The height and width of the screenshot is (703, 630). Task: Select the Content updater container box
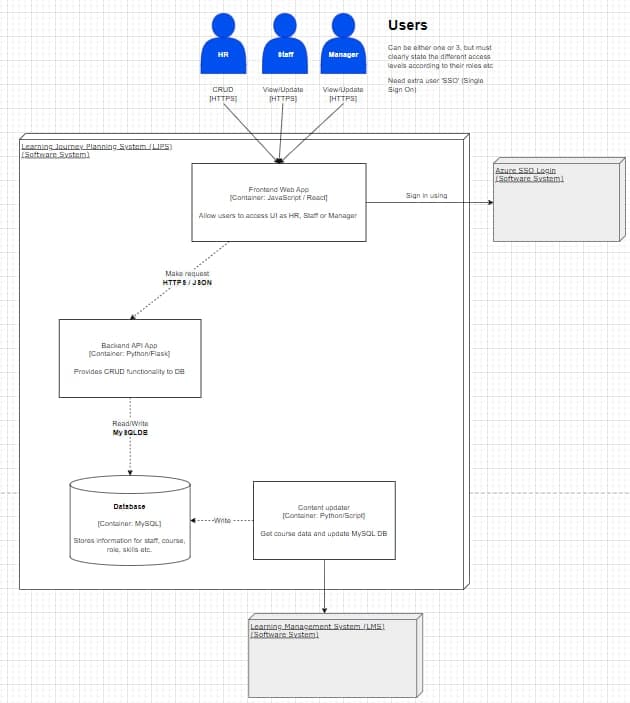pyautogui.click(x=324, y=520)
